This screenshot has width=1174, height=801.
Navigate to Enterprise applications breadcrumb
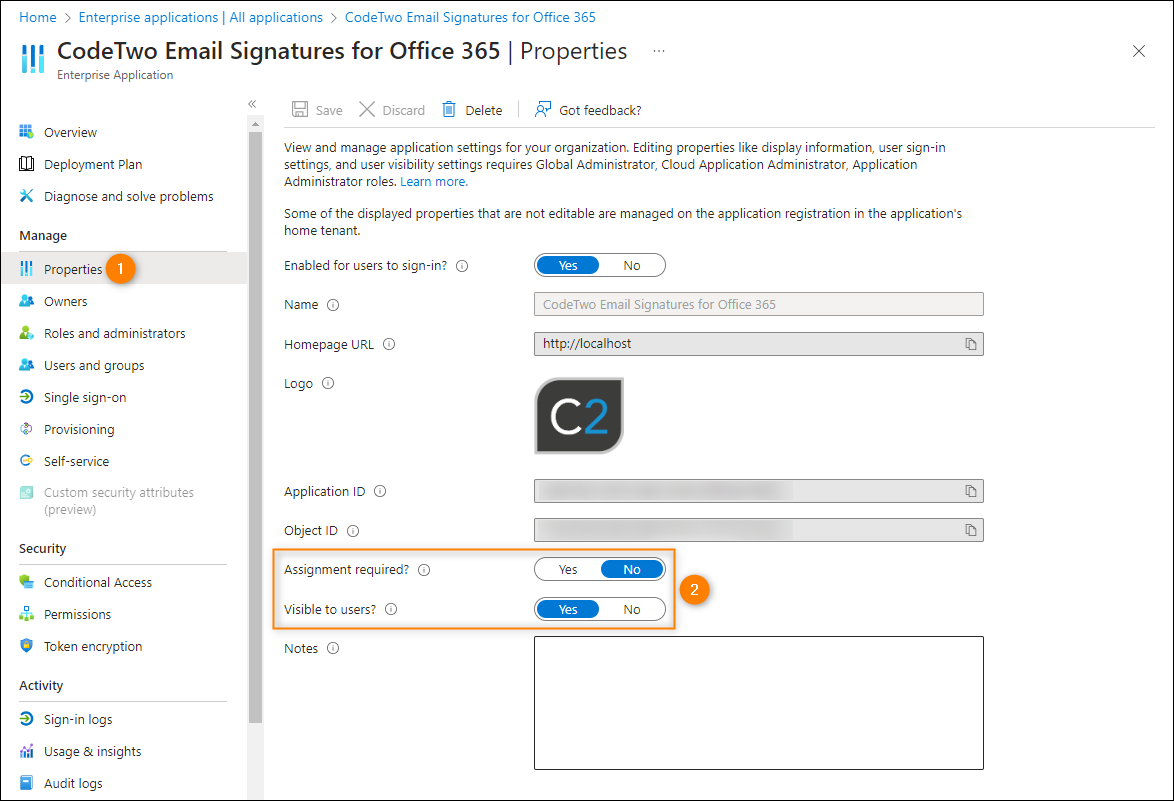tap(201, 17)
